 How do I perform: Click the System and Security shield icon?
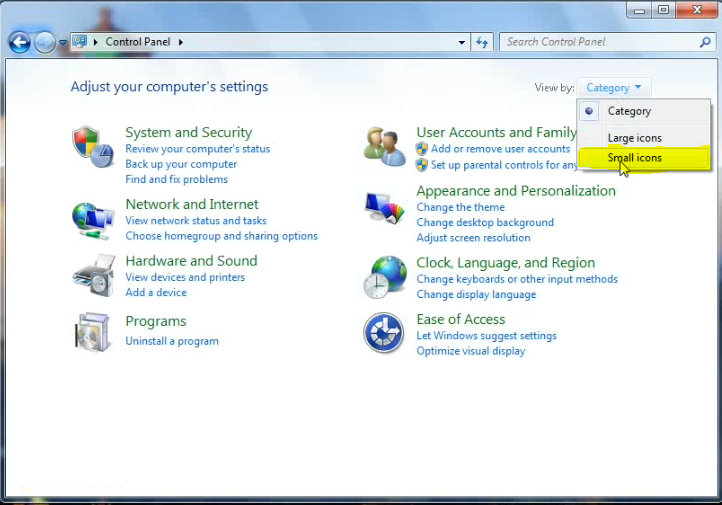93,147
